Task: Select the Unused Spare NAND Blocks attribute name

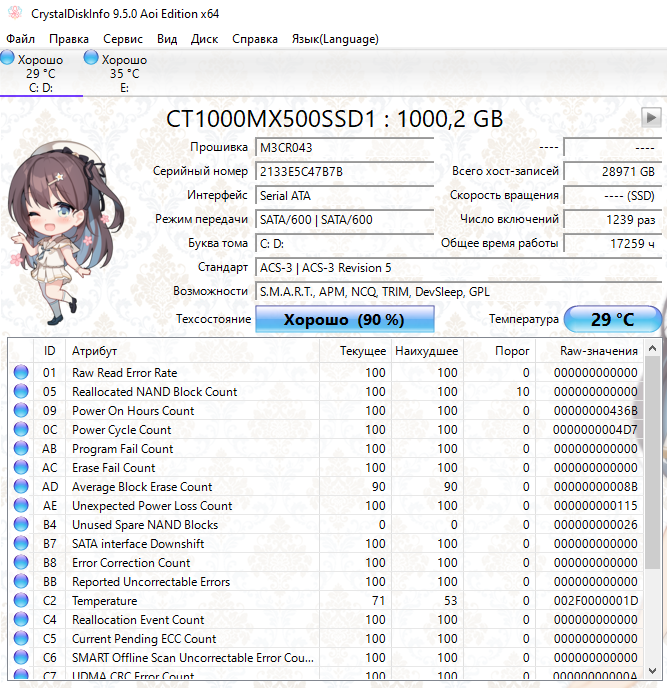Action: [x=145, y=525]
